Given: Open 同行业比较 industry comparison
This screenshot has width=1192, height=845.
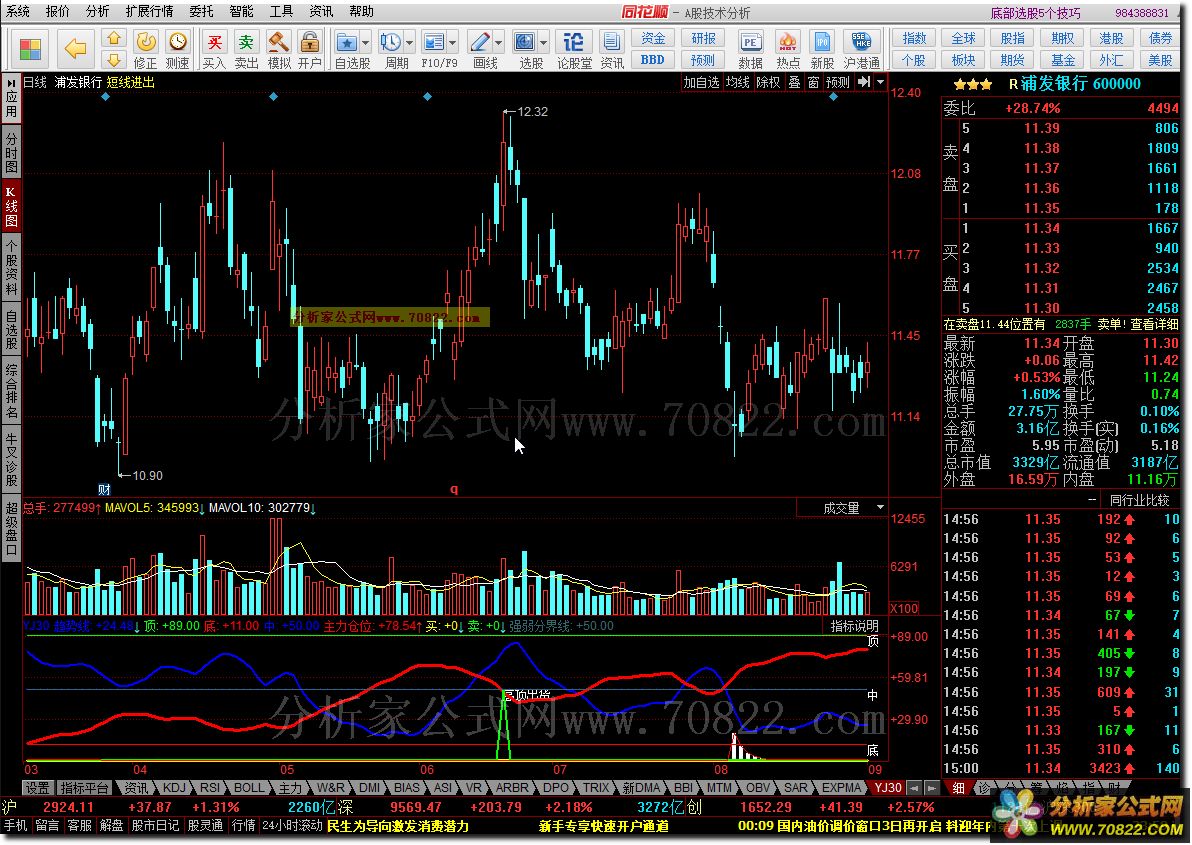Looking at the screenshot, I should [1140, 500].
